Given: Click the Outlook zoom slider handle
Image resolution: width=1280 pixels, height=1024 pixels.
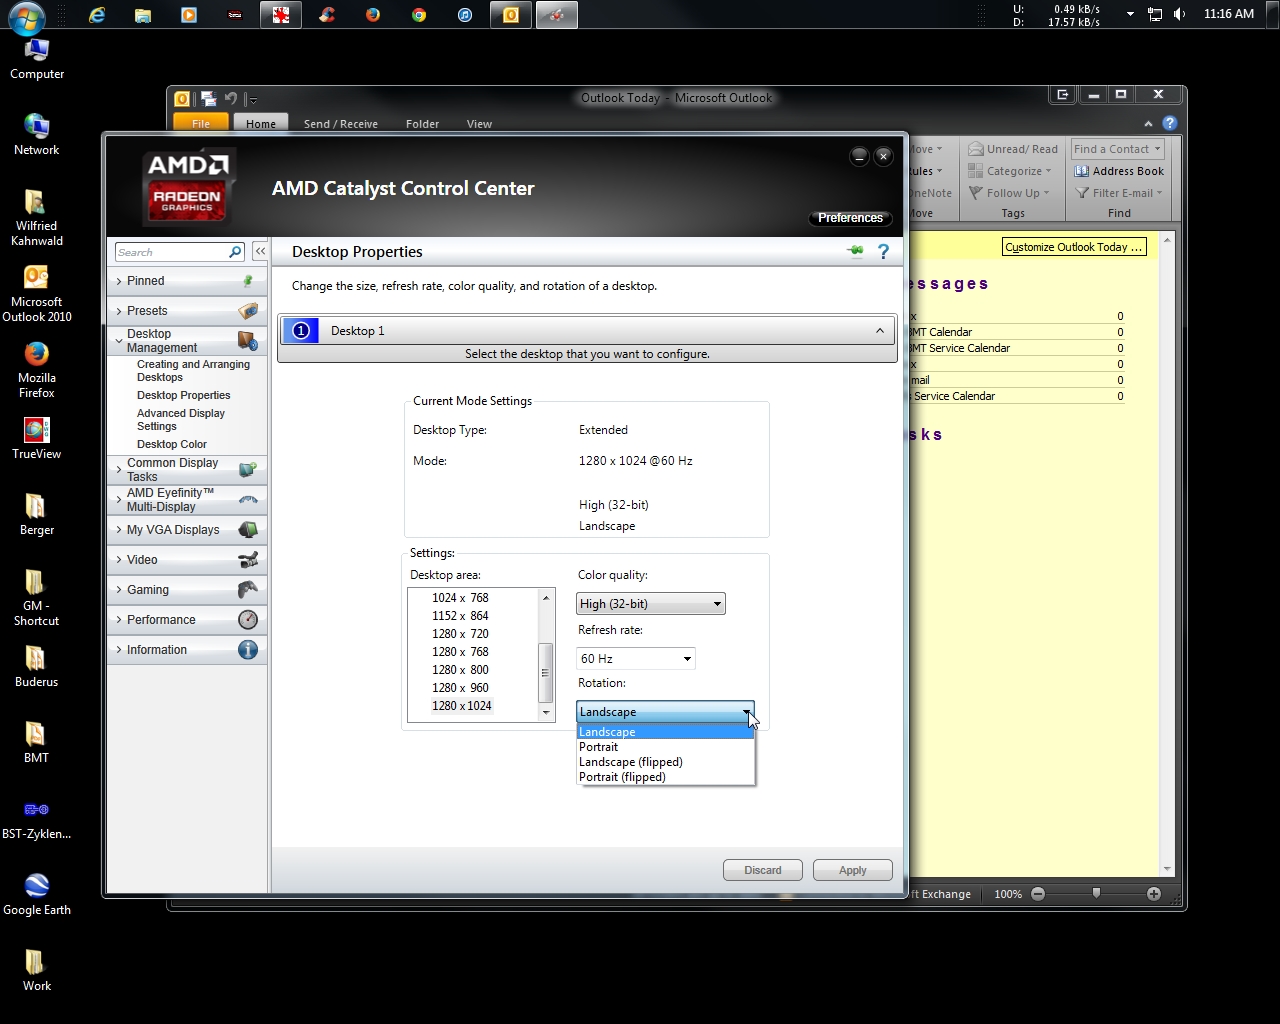Looking at the screenshot, I should click(x=1096, y=893).
